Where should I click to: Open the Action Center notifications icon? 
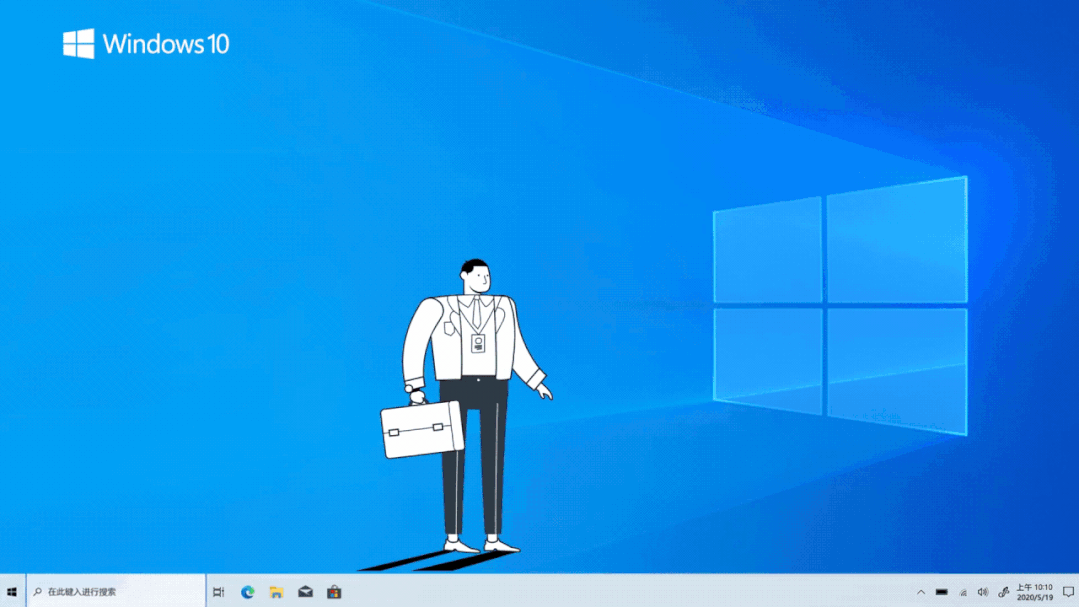point(1068,592)
